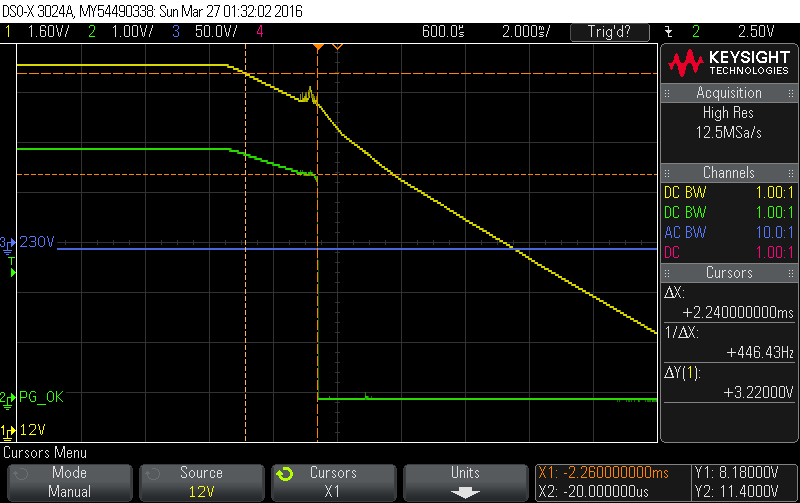Screen dimensions: 800x503
Task: Toggle channel 2 at 1.00V/ in status bar
Action: 120,32
